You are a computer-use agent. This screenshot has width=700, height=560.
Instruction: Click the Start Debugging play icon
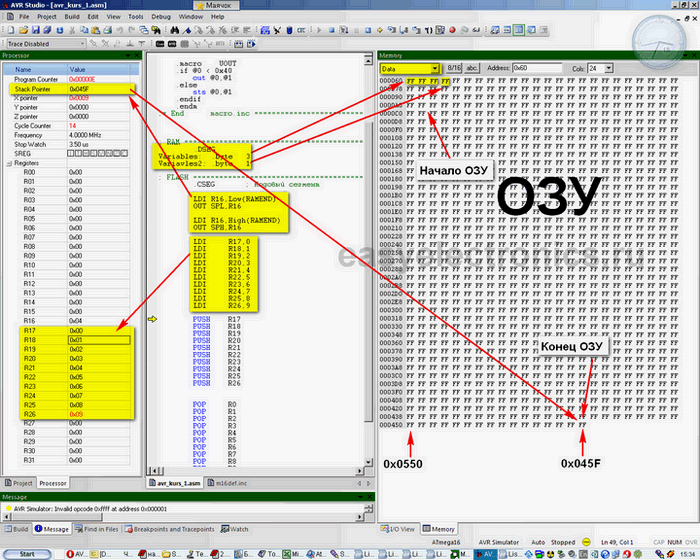(319, 30)
